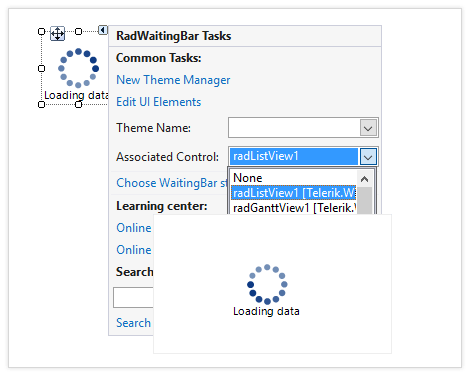
Task: Click the Associated Control: label
Action: click(x=167, y=157)
